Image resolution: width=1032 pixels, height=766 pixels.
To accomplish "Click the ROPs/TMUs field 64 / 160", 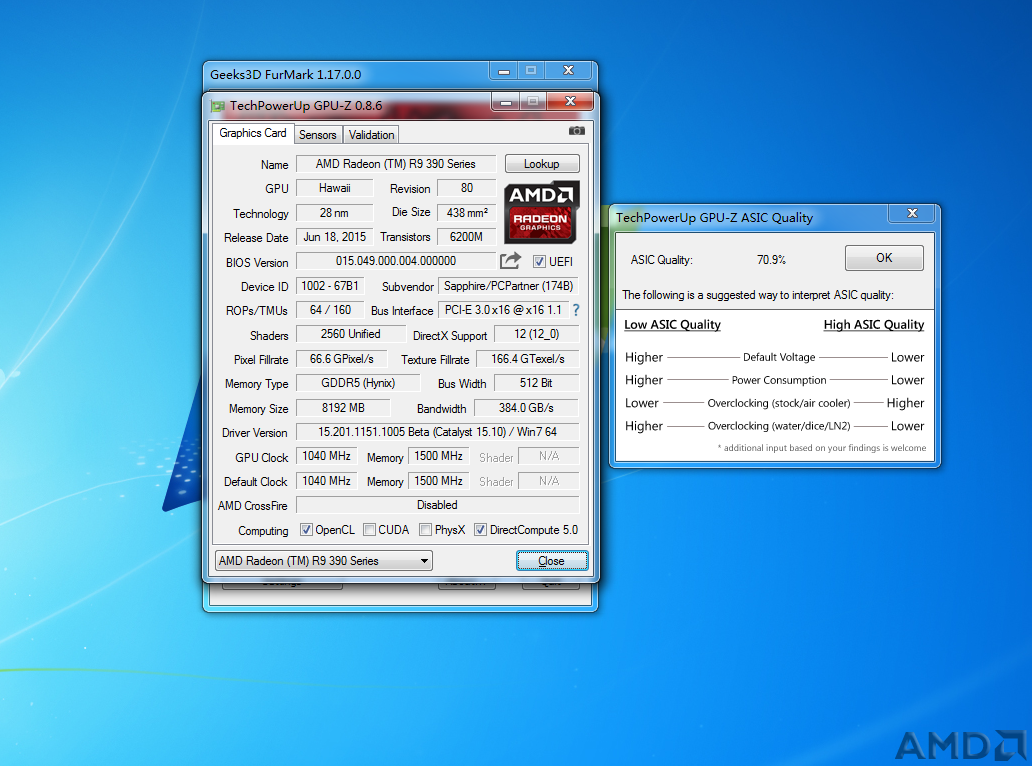I will [330, 310].
